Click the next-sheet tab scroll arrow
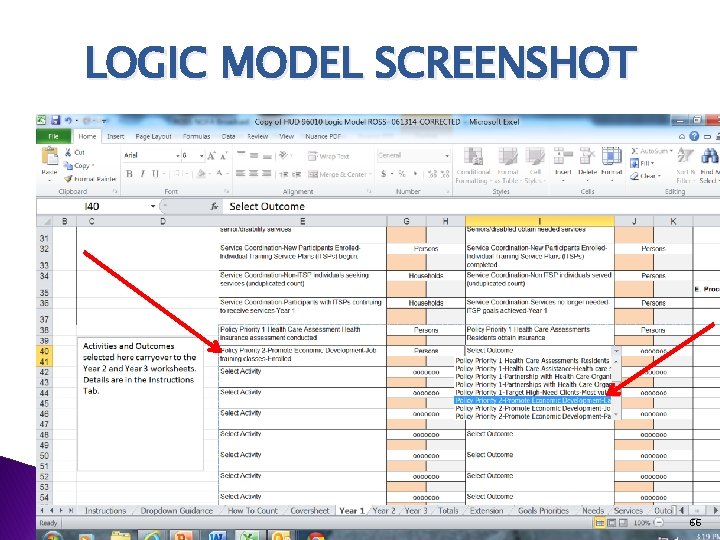This screenshot has width=720, height=540. pyautogui.click(x=61, y=510)
